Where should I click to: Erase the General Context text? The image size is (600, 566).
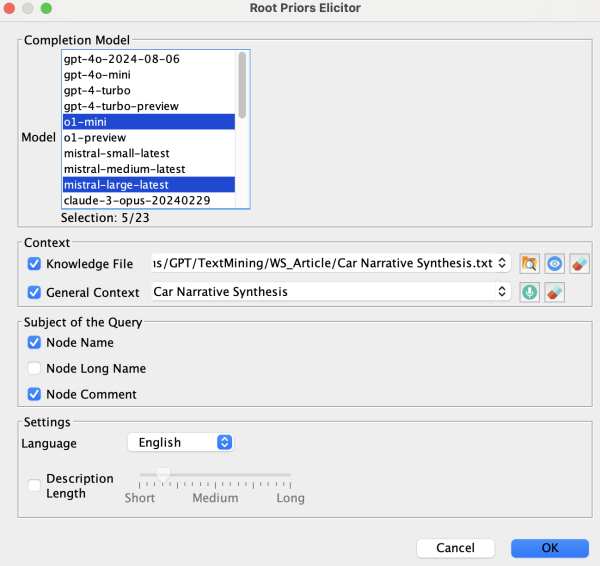point(554,292)
